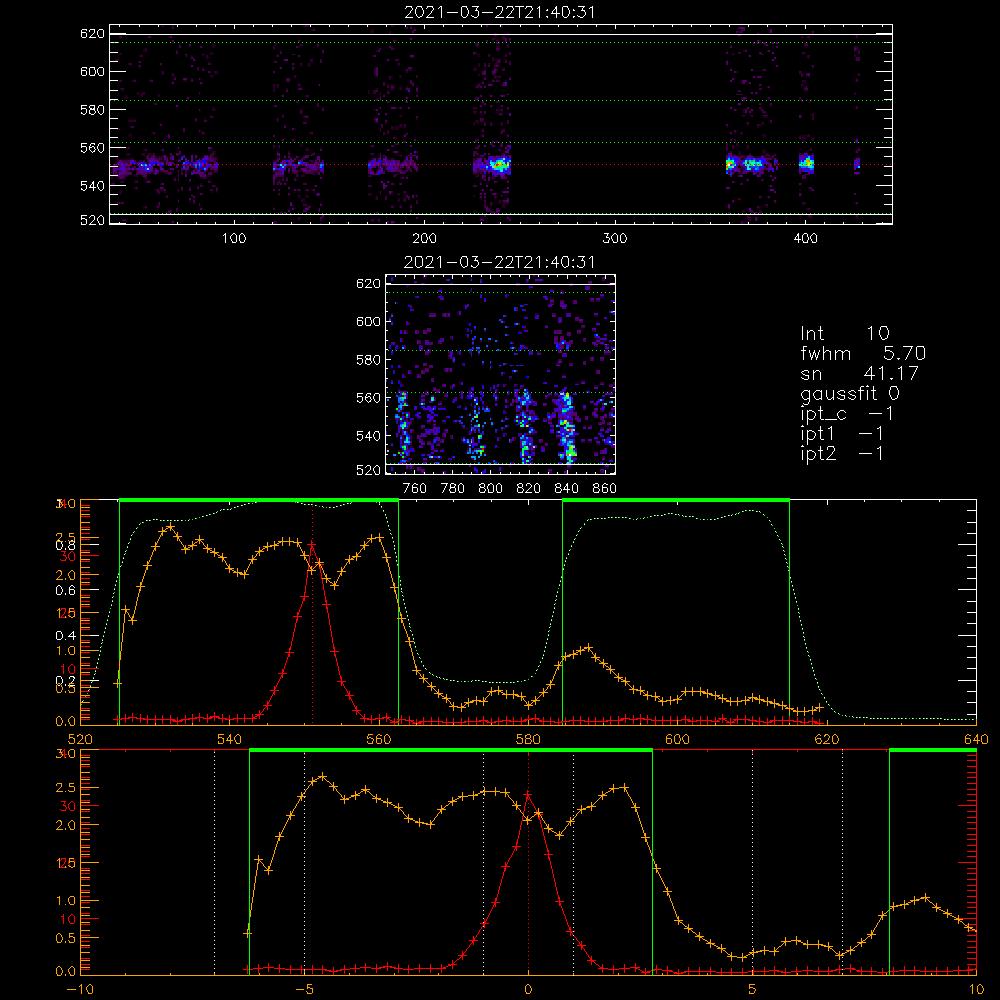The width and height of the screenshot is (1000, 1000).
Task: Click the '820' x-axis label of middle image
Action: [x=528, y=489]
